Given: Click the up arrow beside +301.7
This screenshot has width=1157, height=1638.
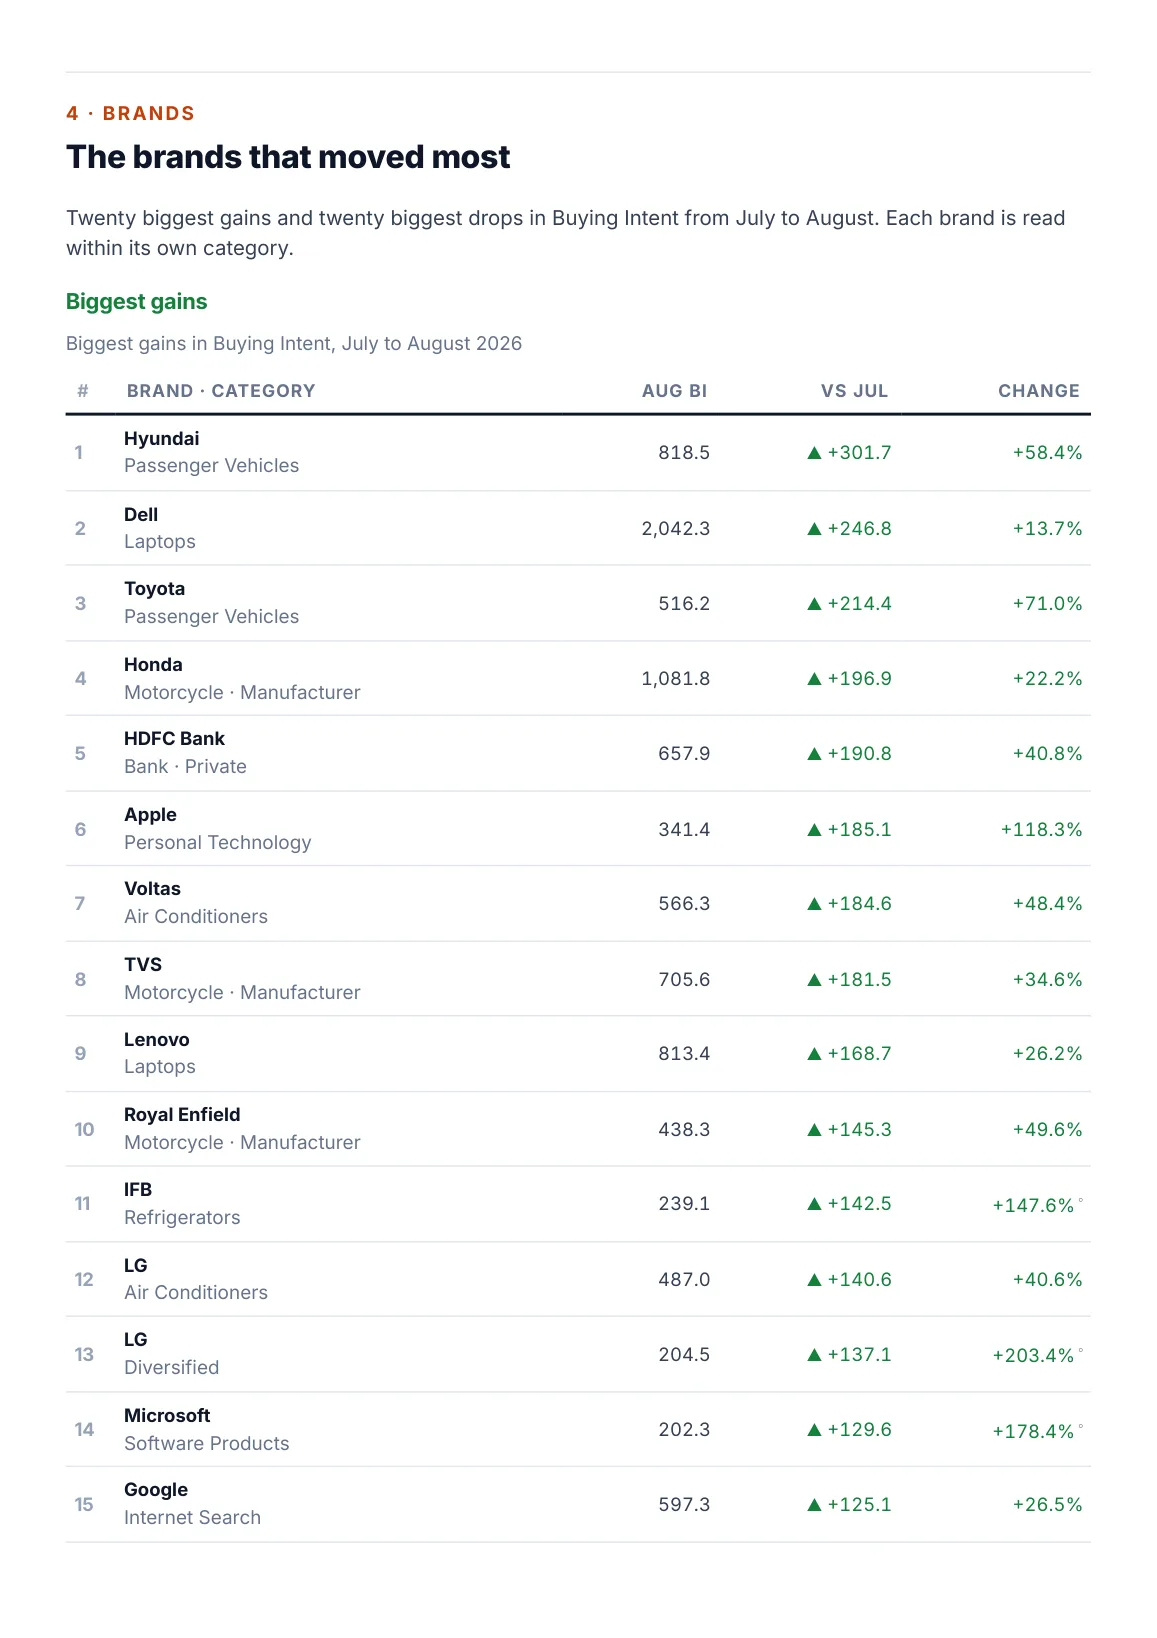Looking at the screenshot, I should point(814,453).
